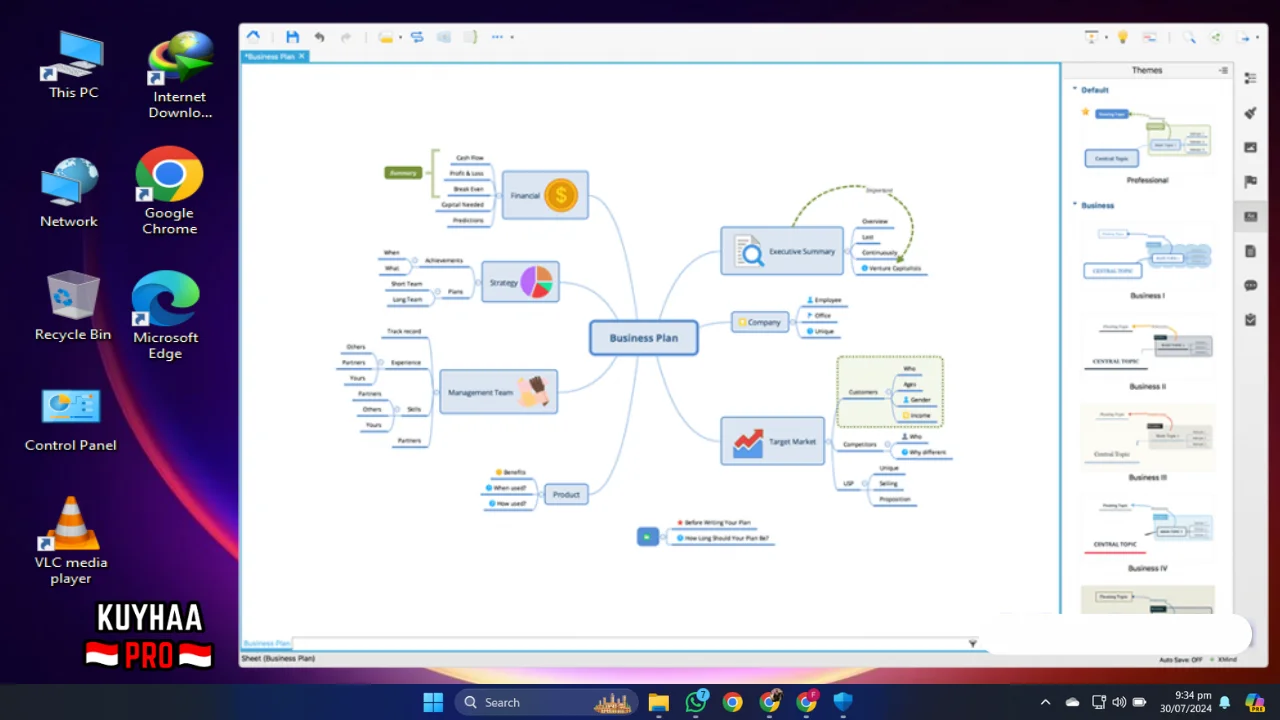Open the Themes panel menu icon
The width and height of the screenshot is (1280, 720).
coord(1223,70)
